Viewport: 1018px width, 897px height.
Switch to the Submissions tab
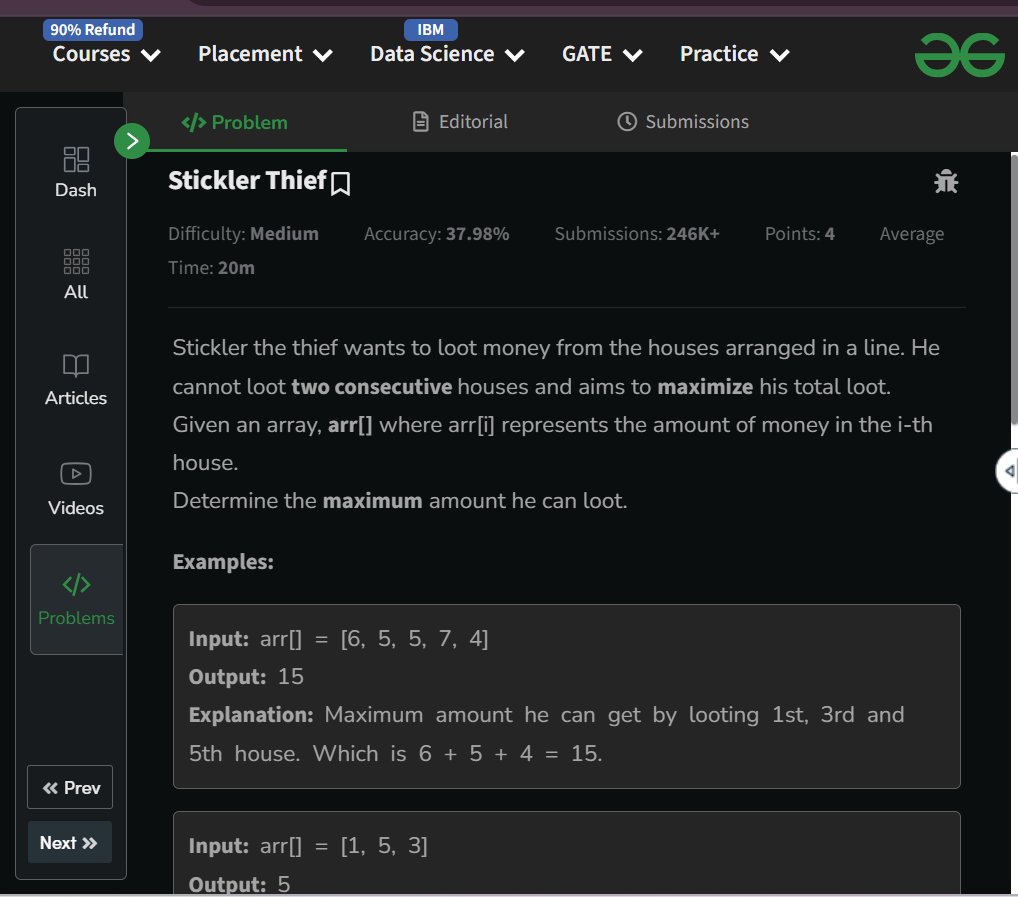coord(682,121)
